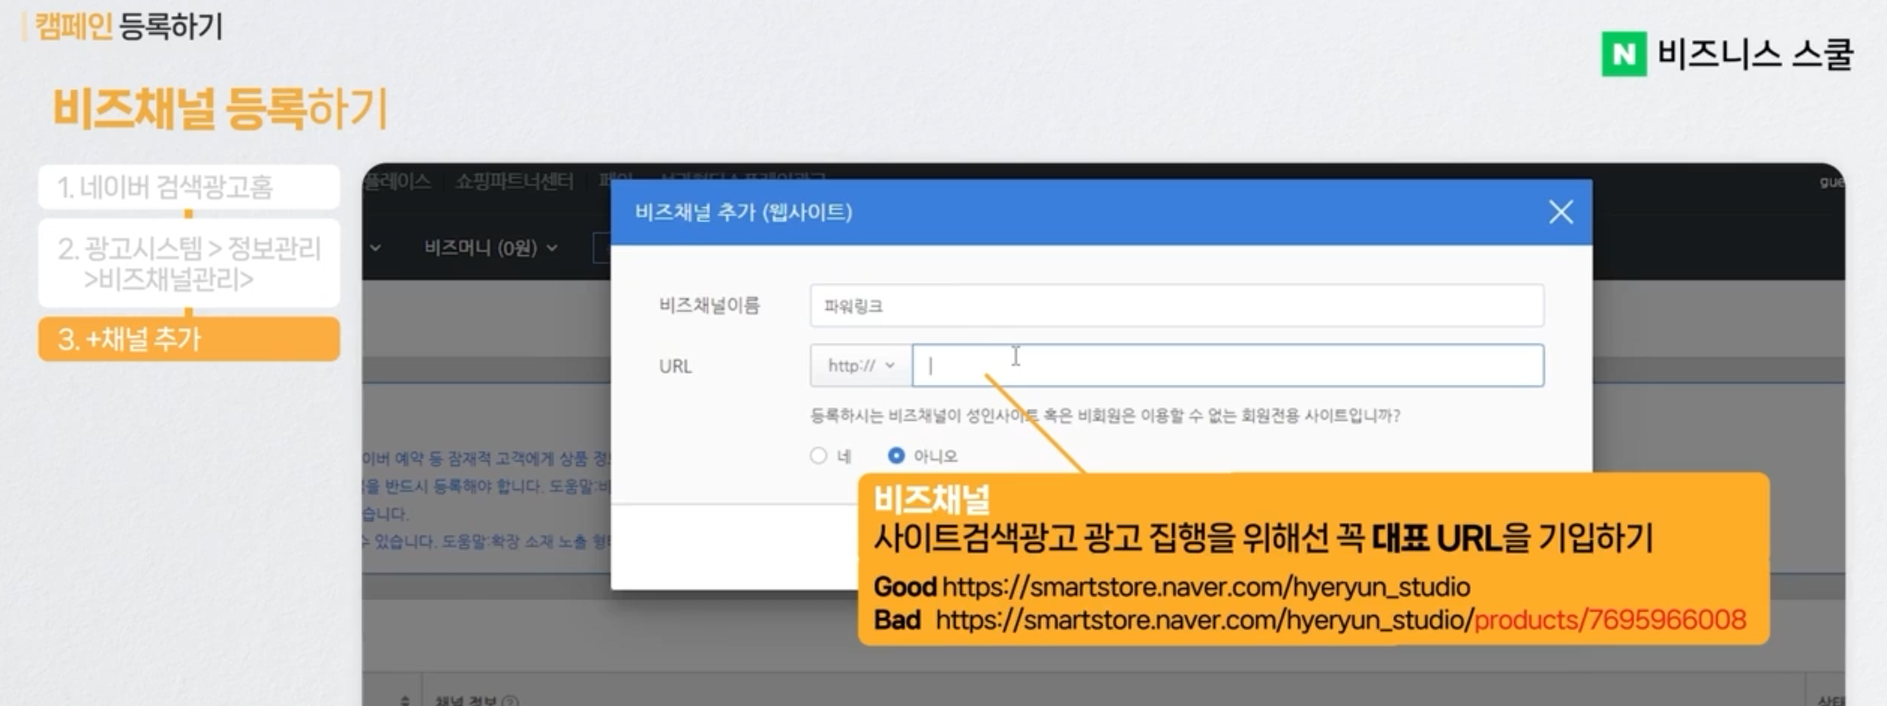Select the 네 radio button
Viewport: 1887px width, 706px height.
[x=819, y=456]
